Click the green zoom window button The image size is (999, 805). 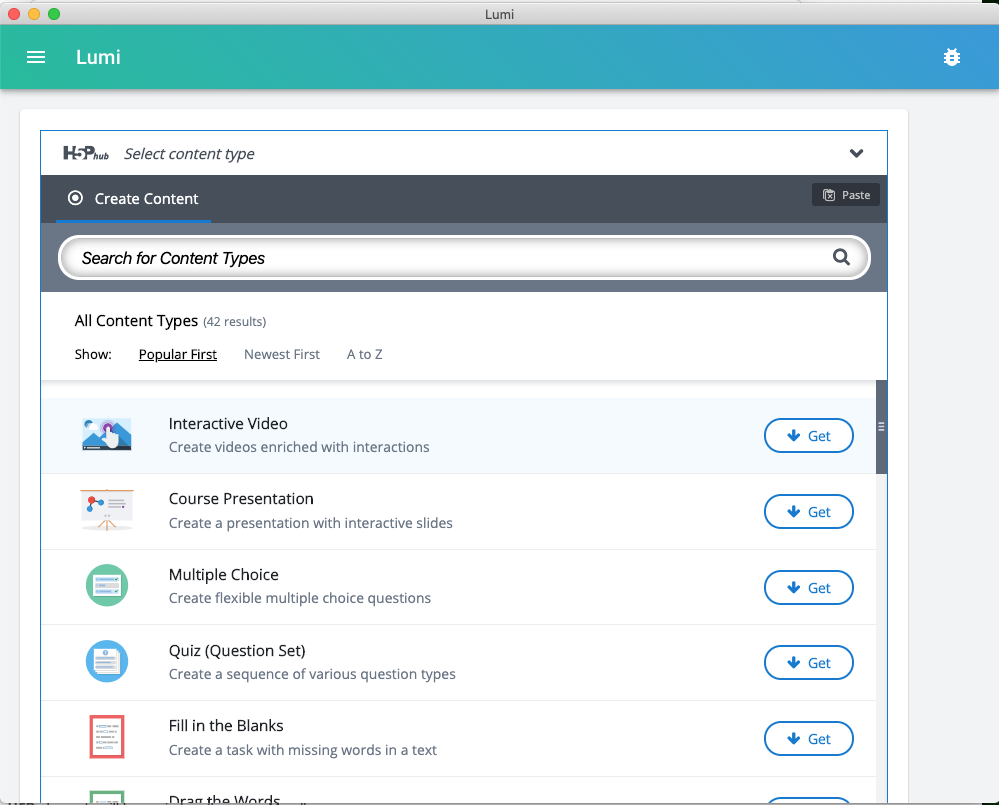point(54,14)
